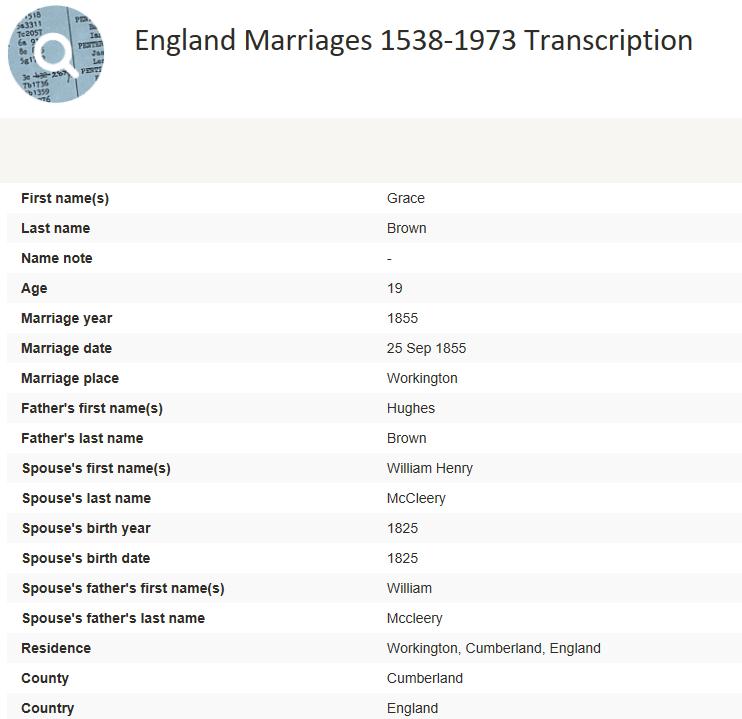The width and height of the screenshot is (742, 719).
Task: Click the Marriage place value Workington
Action: point(422,378)
